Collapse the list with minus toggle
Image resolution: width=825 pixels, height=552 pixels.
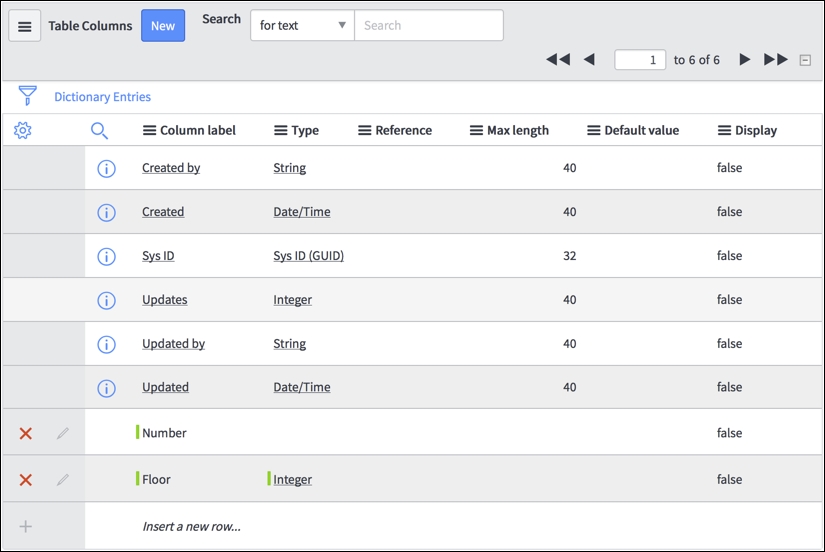tap(805, 60)
